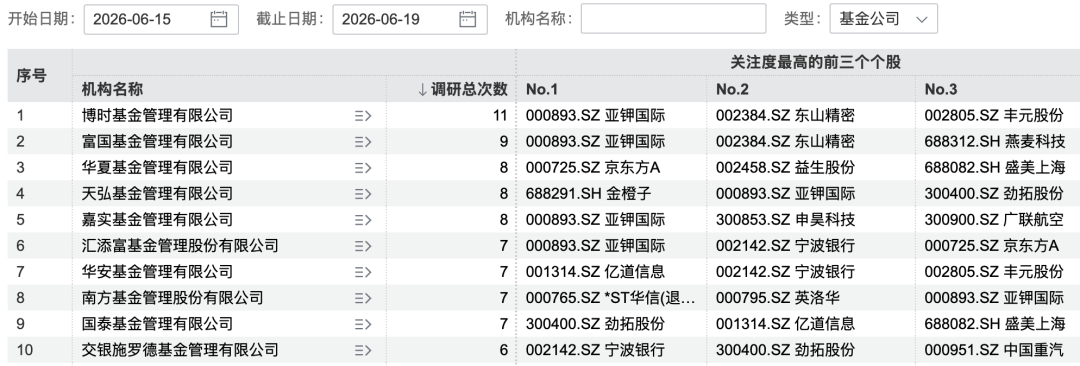Click 000765.SZ *ST华信 stock cell
The width and height of the screenshot is (1080, 366).
[x=610, y=298]
